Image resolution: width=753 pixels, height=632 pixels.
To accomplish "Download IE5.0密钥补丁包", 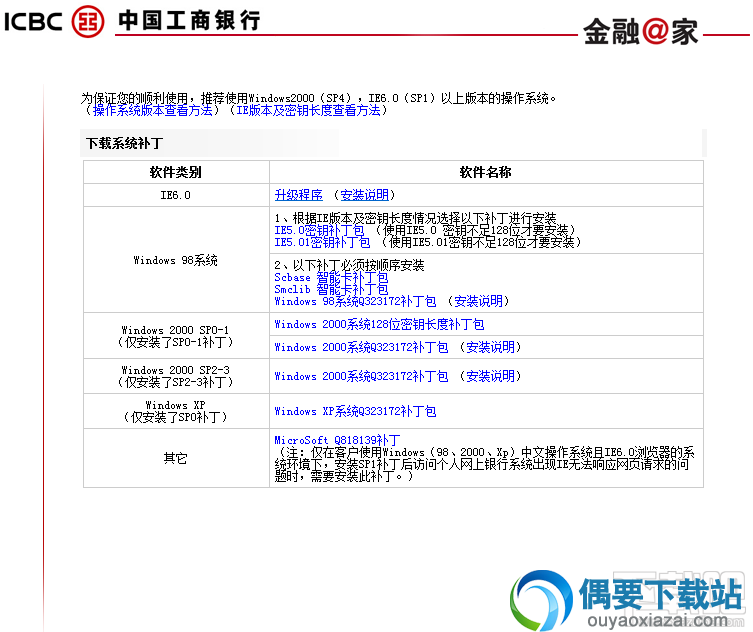I will point(320,231).
